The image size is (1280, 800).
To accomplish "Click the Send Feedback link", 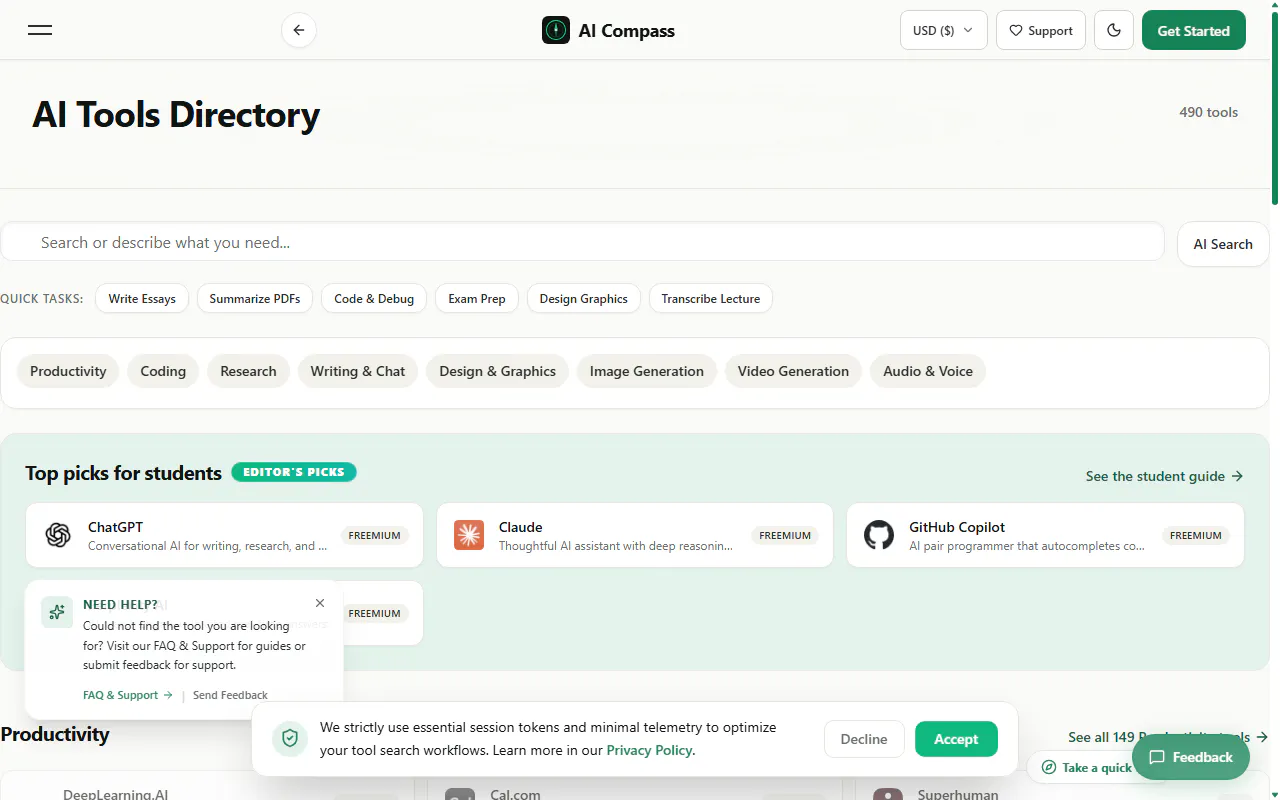I will (230, 695).
